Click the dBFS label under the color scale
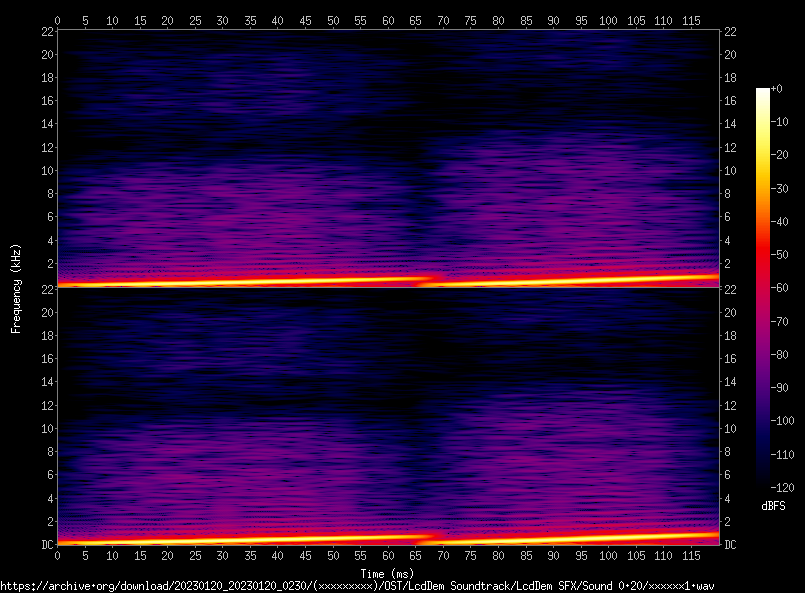Viewport: 805px width, 593px height. click(773, 507)
